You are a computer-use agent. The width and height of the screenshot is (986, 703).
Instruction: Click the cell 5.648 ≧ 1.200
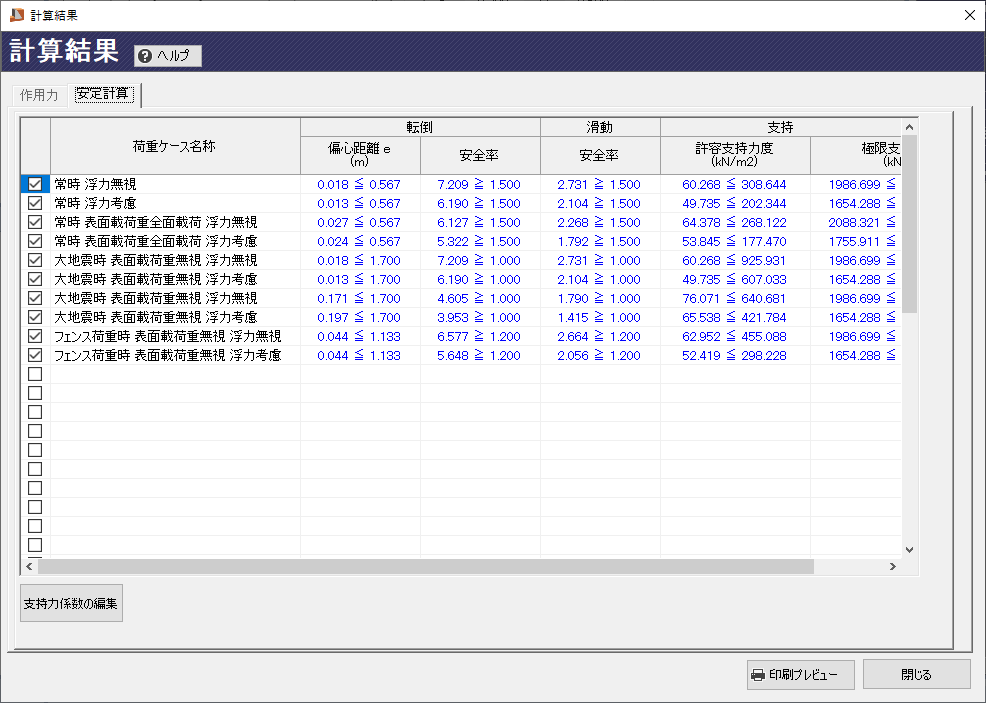(x=479, y=355)
